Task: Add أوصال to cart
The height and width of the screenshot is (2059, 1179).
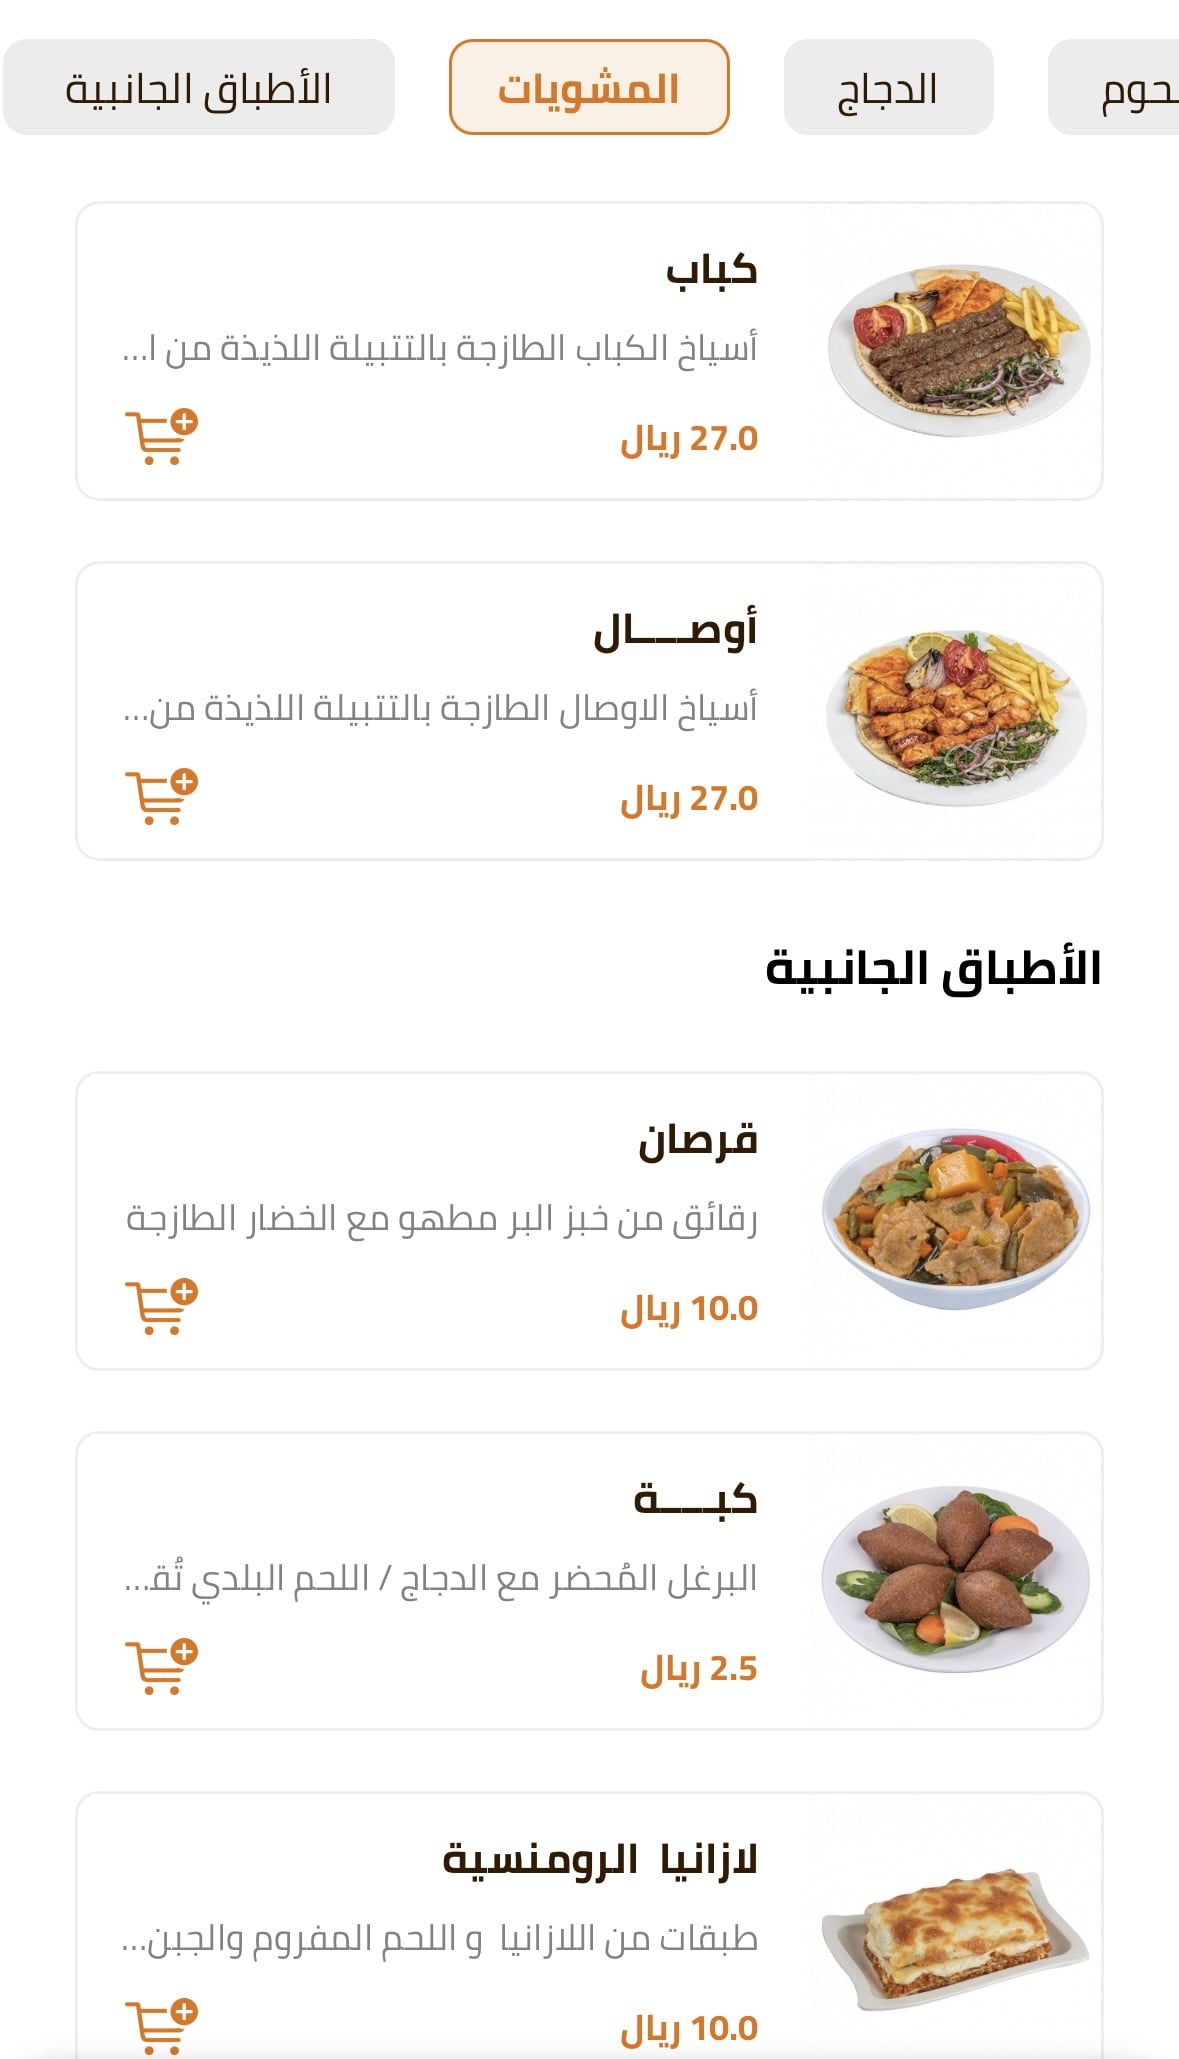Action: click(x=161, y=797)
